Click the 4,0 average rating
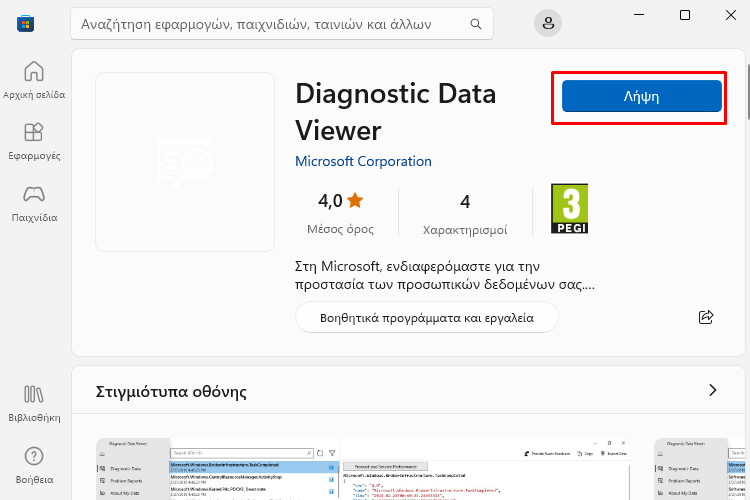 point(341,212)
